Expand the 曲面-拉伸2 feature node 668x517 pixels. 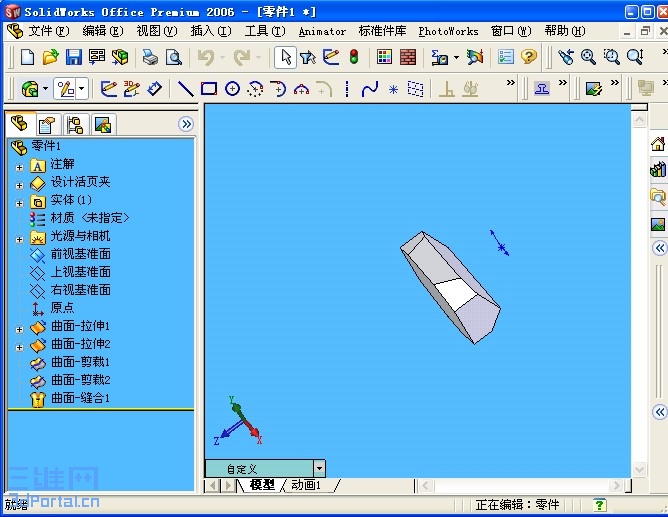click(19, 348)
